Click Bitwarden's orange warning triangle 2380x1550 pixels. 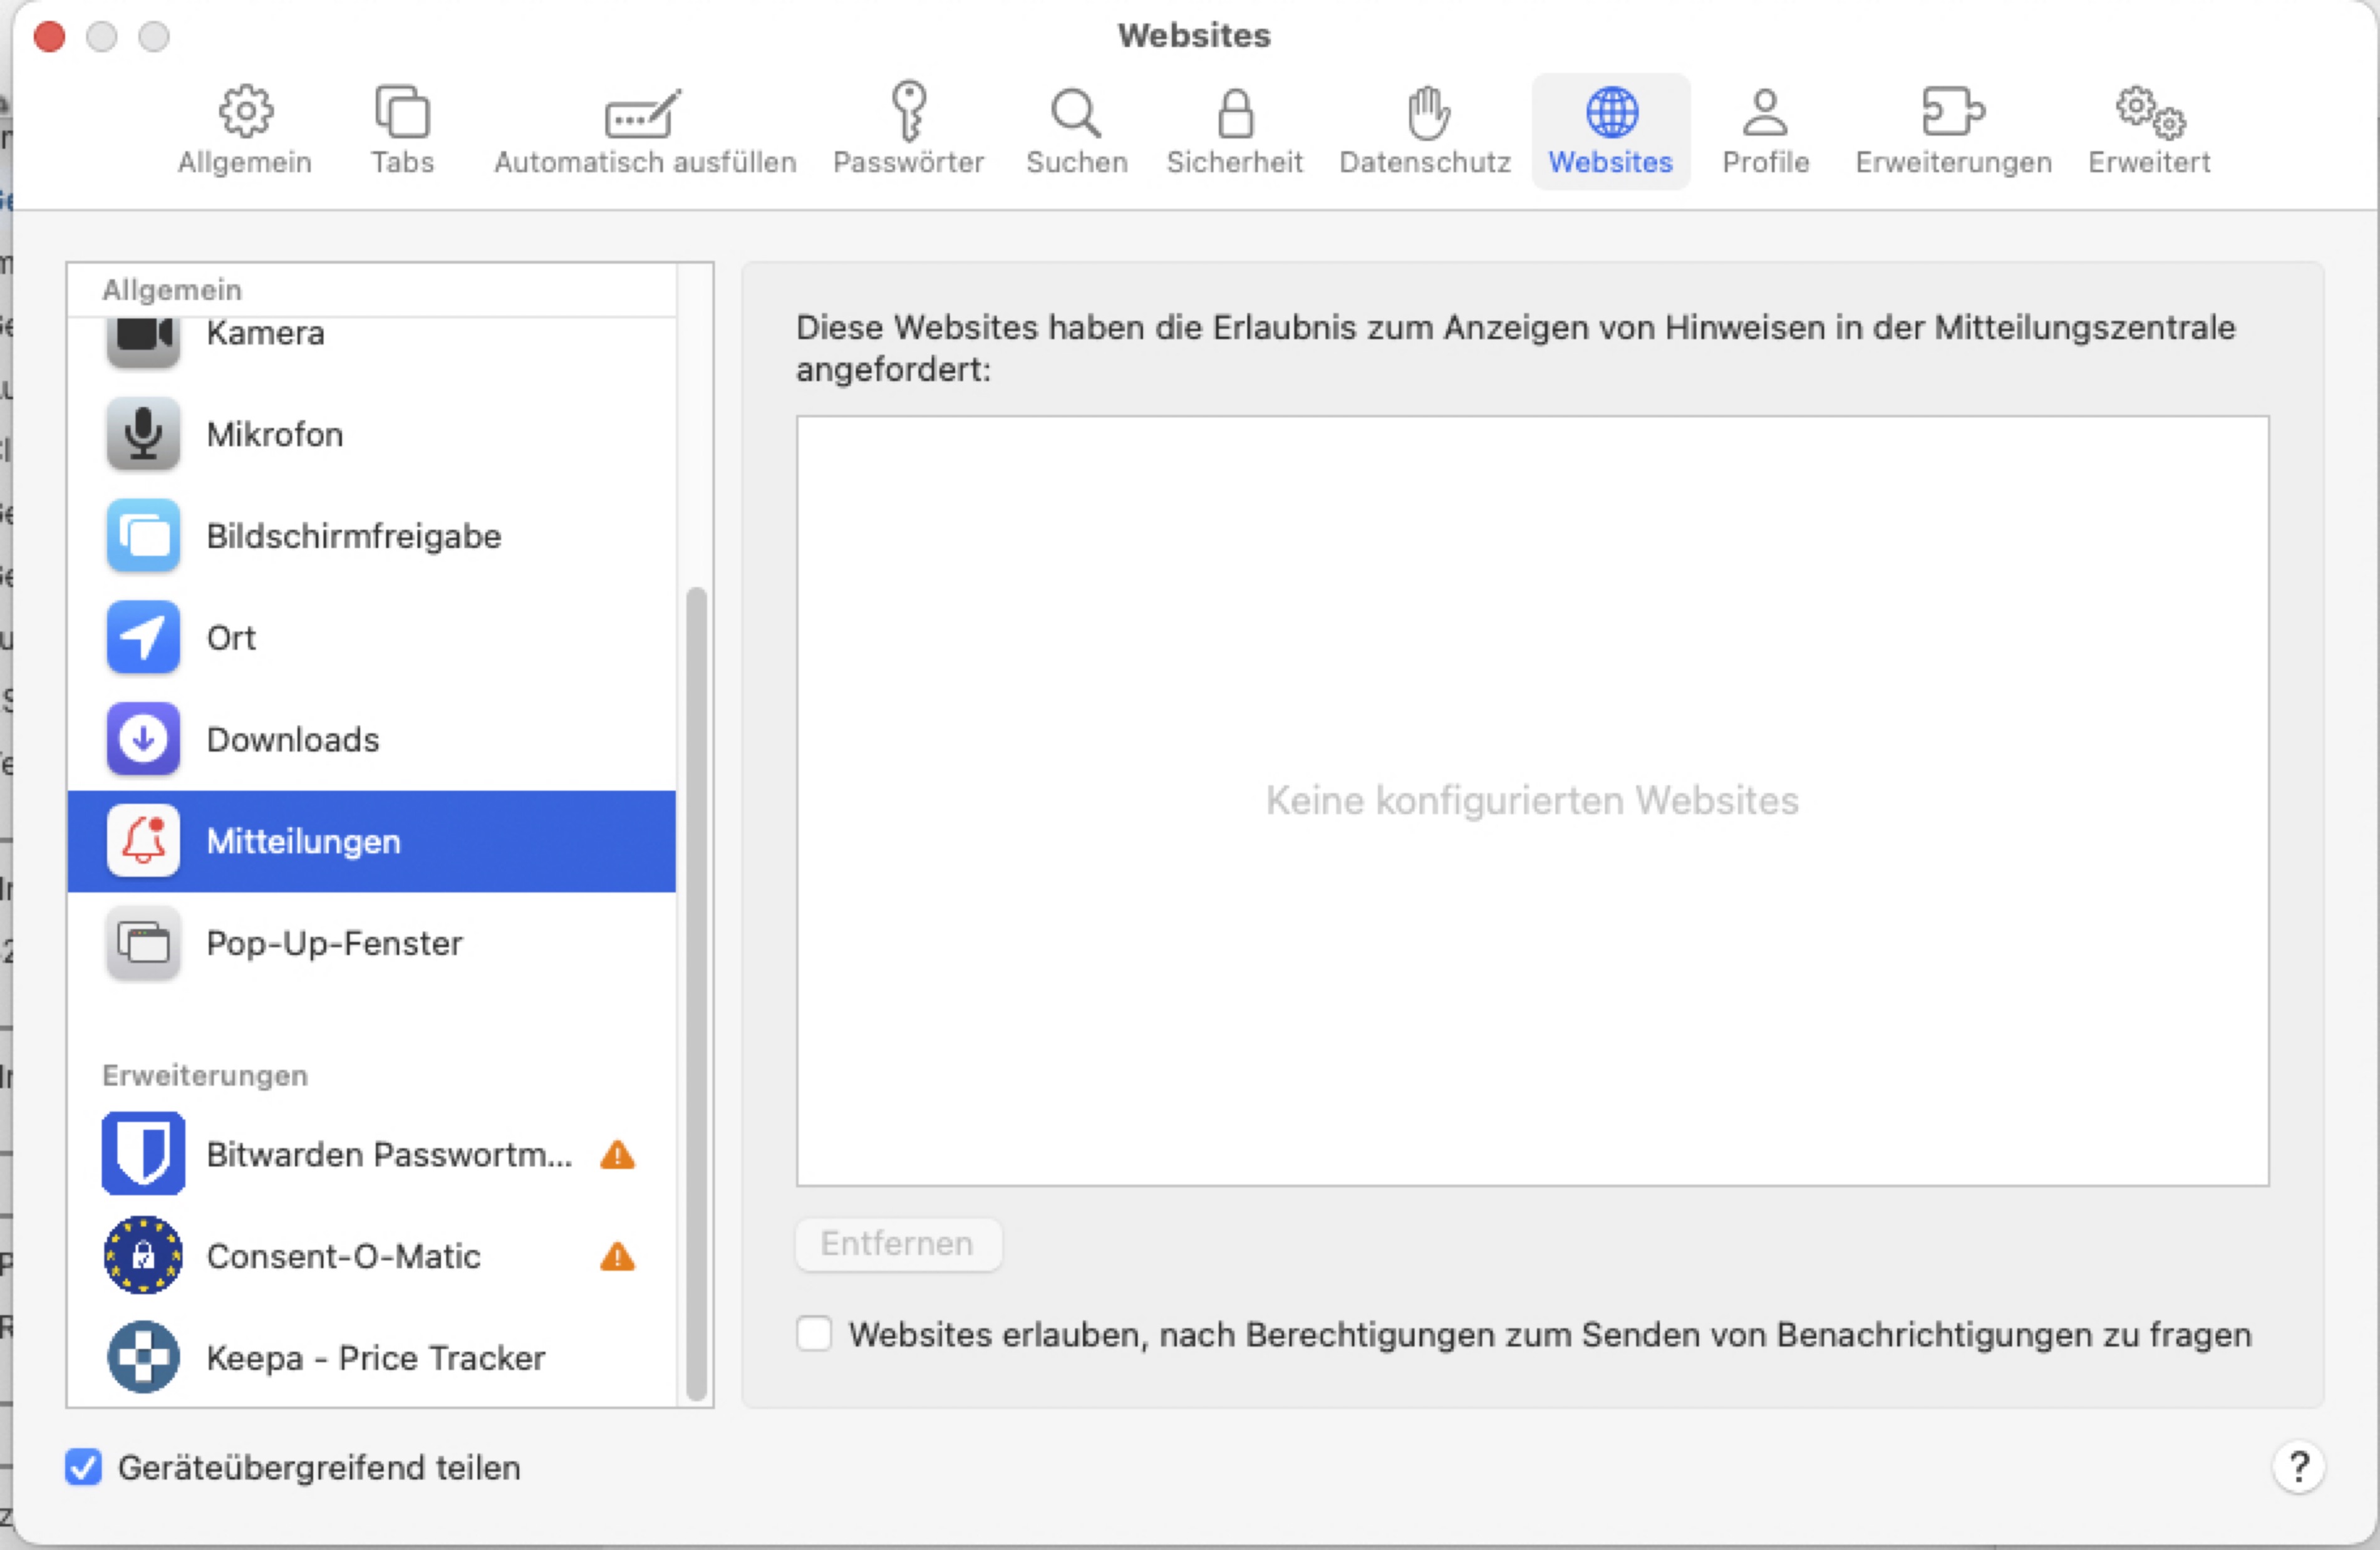[618, 1155]
